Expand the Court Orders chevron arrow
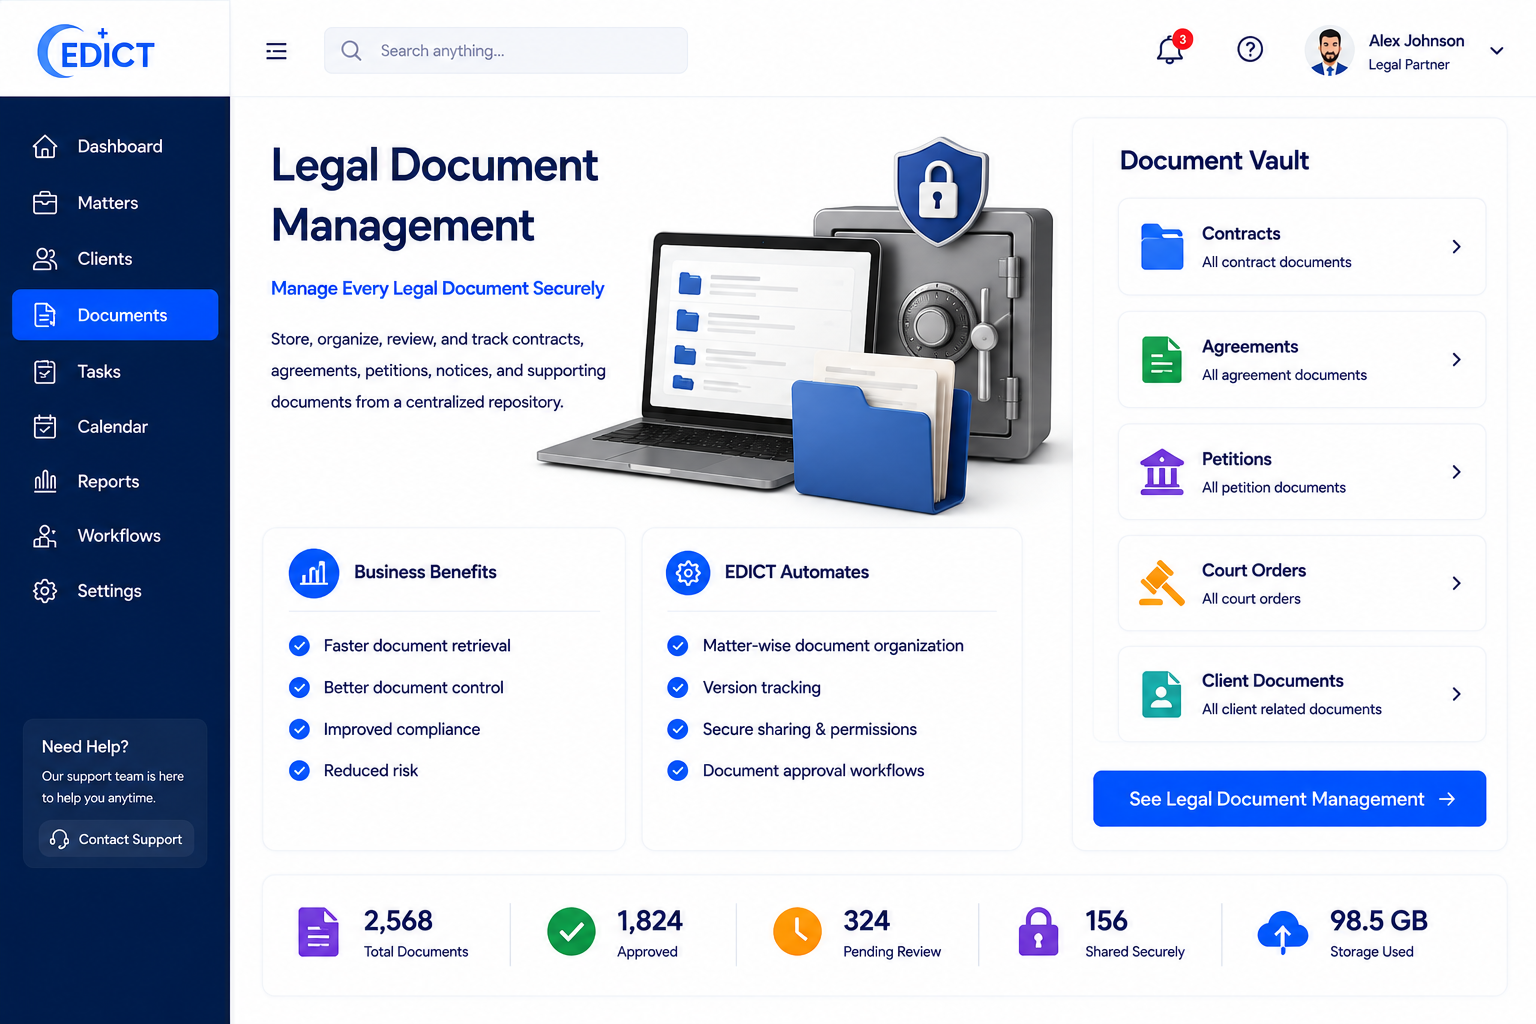 tap(1457, 583)
